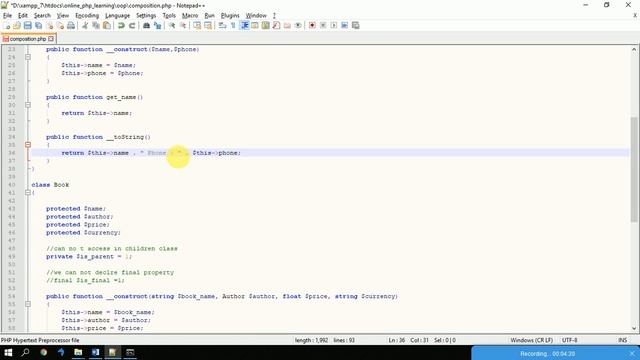
Task: Close the composition.php tab
Action: pyautogui.click(x=51, y=39)
